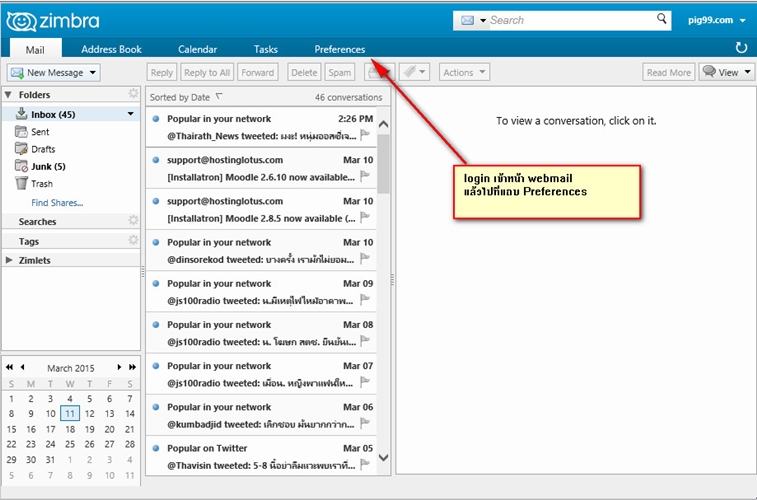Select March 31 in mini calendar
The height and width of the screenshot is (500, 757).
(x=50, y=459)
